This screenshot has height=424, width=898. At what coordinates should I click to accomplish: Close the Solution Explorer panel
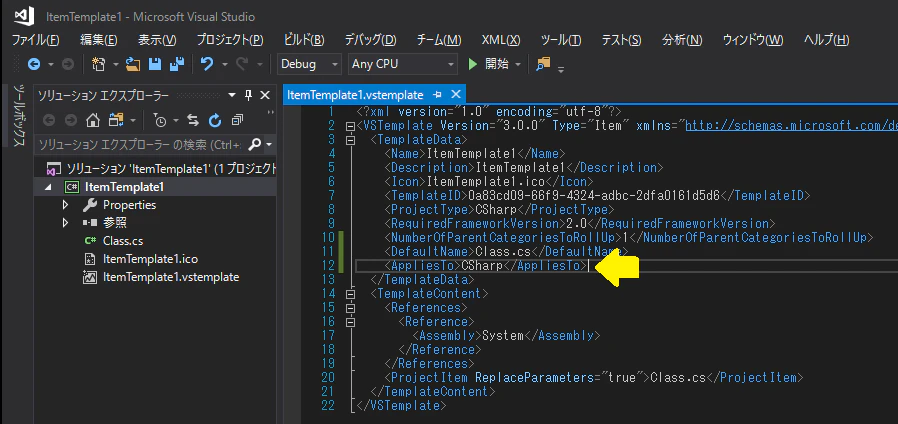coord(265,95)
